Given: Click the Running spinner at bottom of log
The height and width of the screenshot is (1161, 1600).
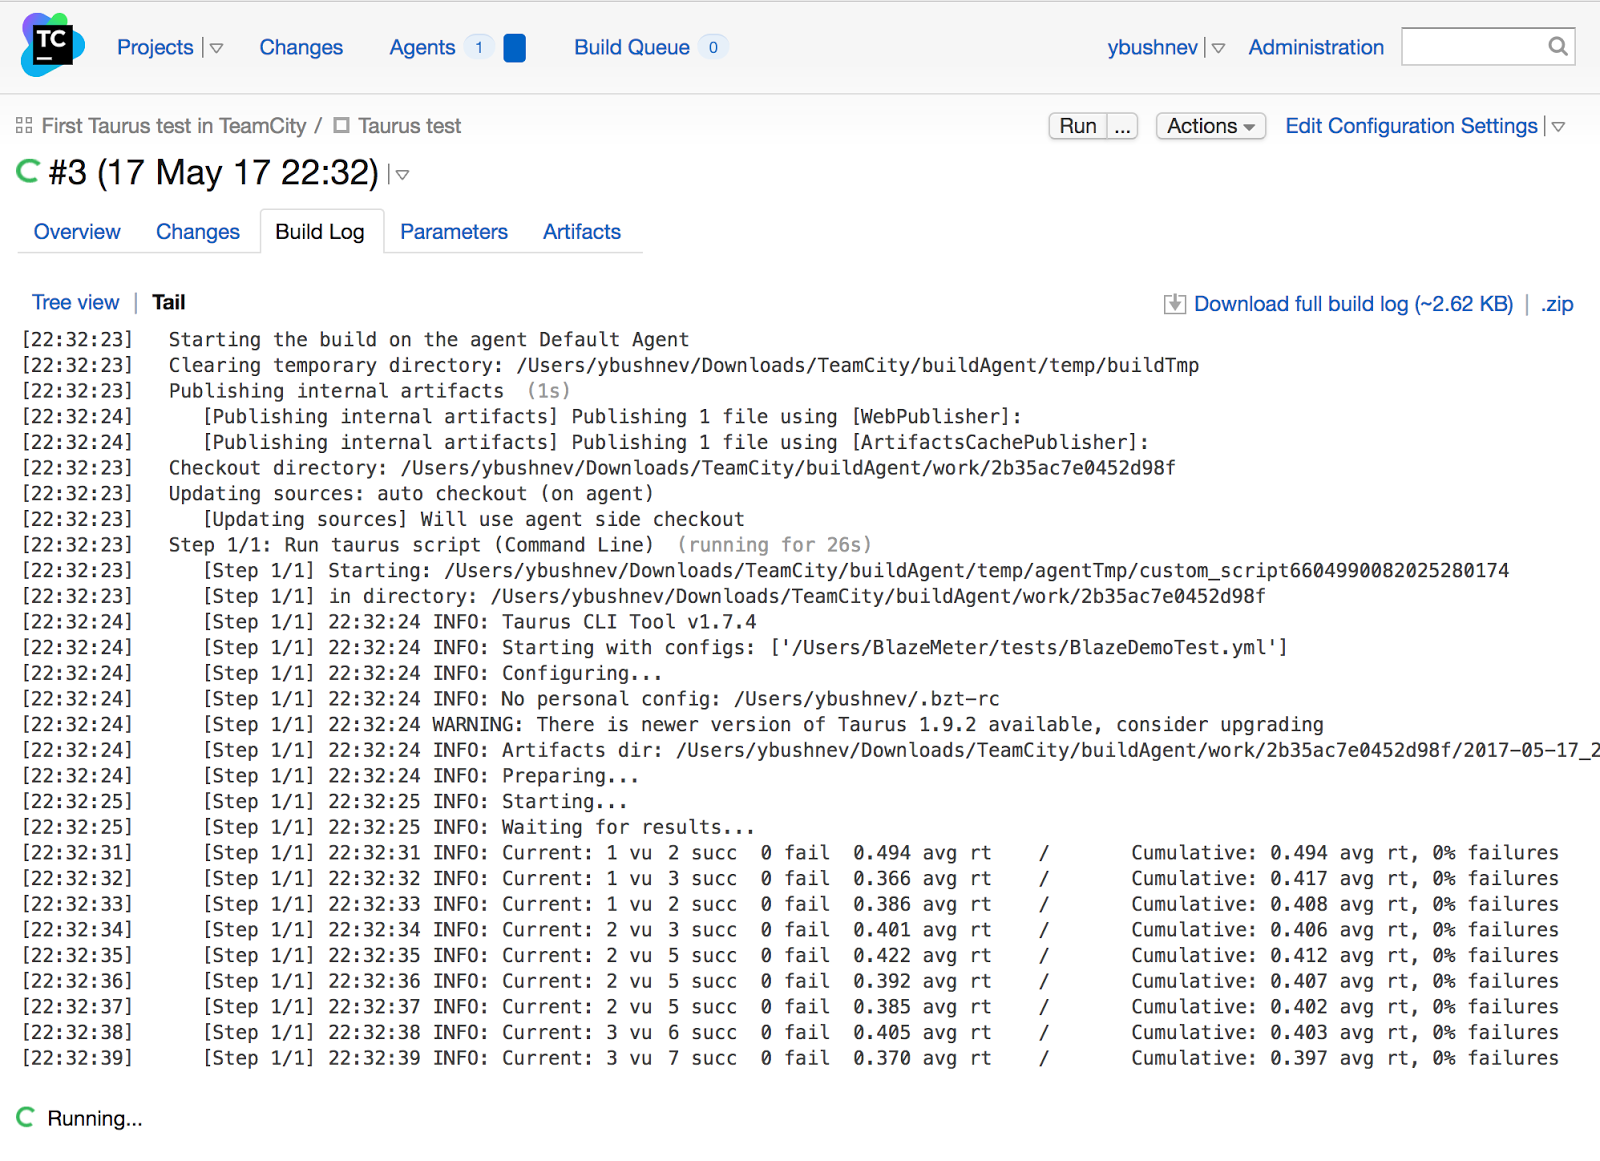Looking at the screenshot, I should (x=26, y=1117).
